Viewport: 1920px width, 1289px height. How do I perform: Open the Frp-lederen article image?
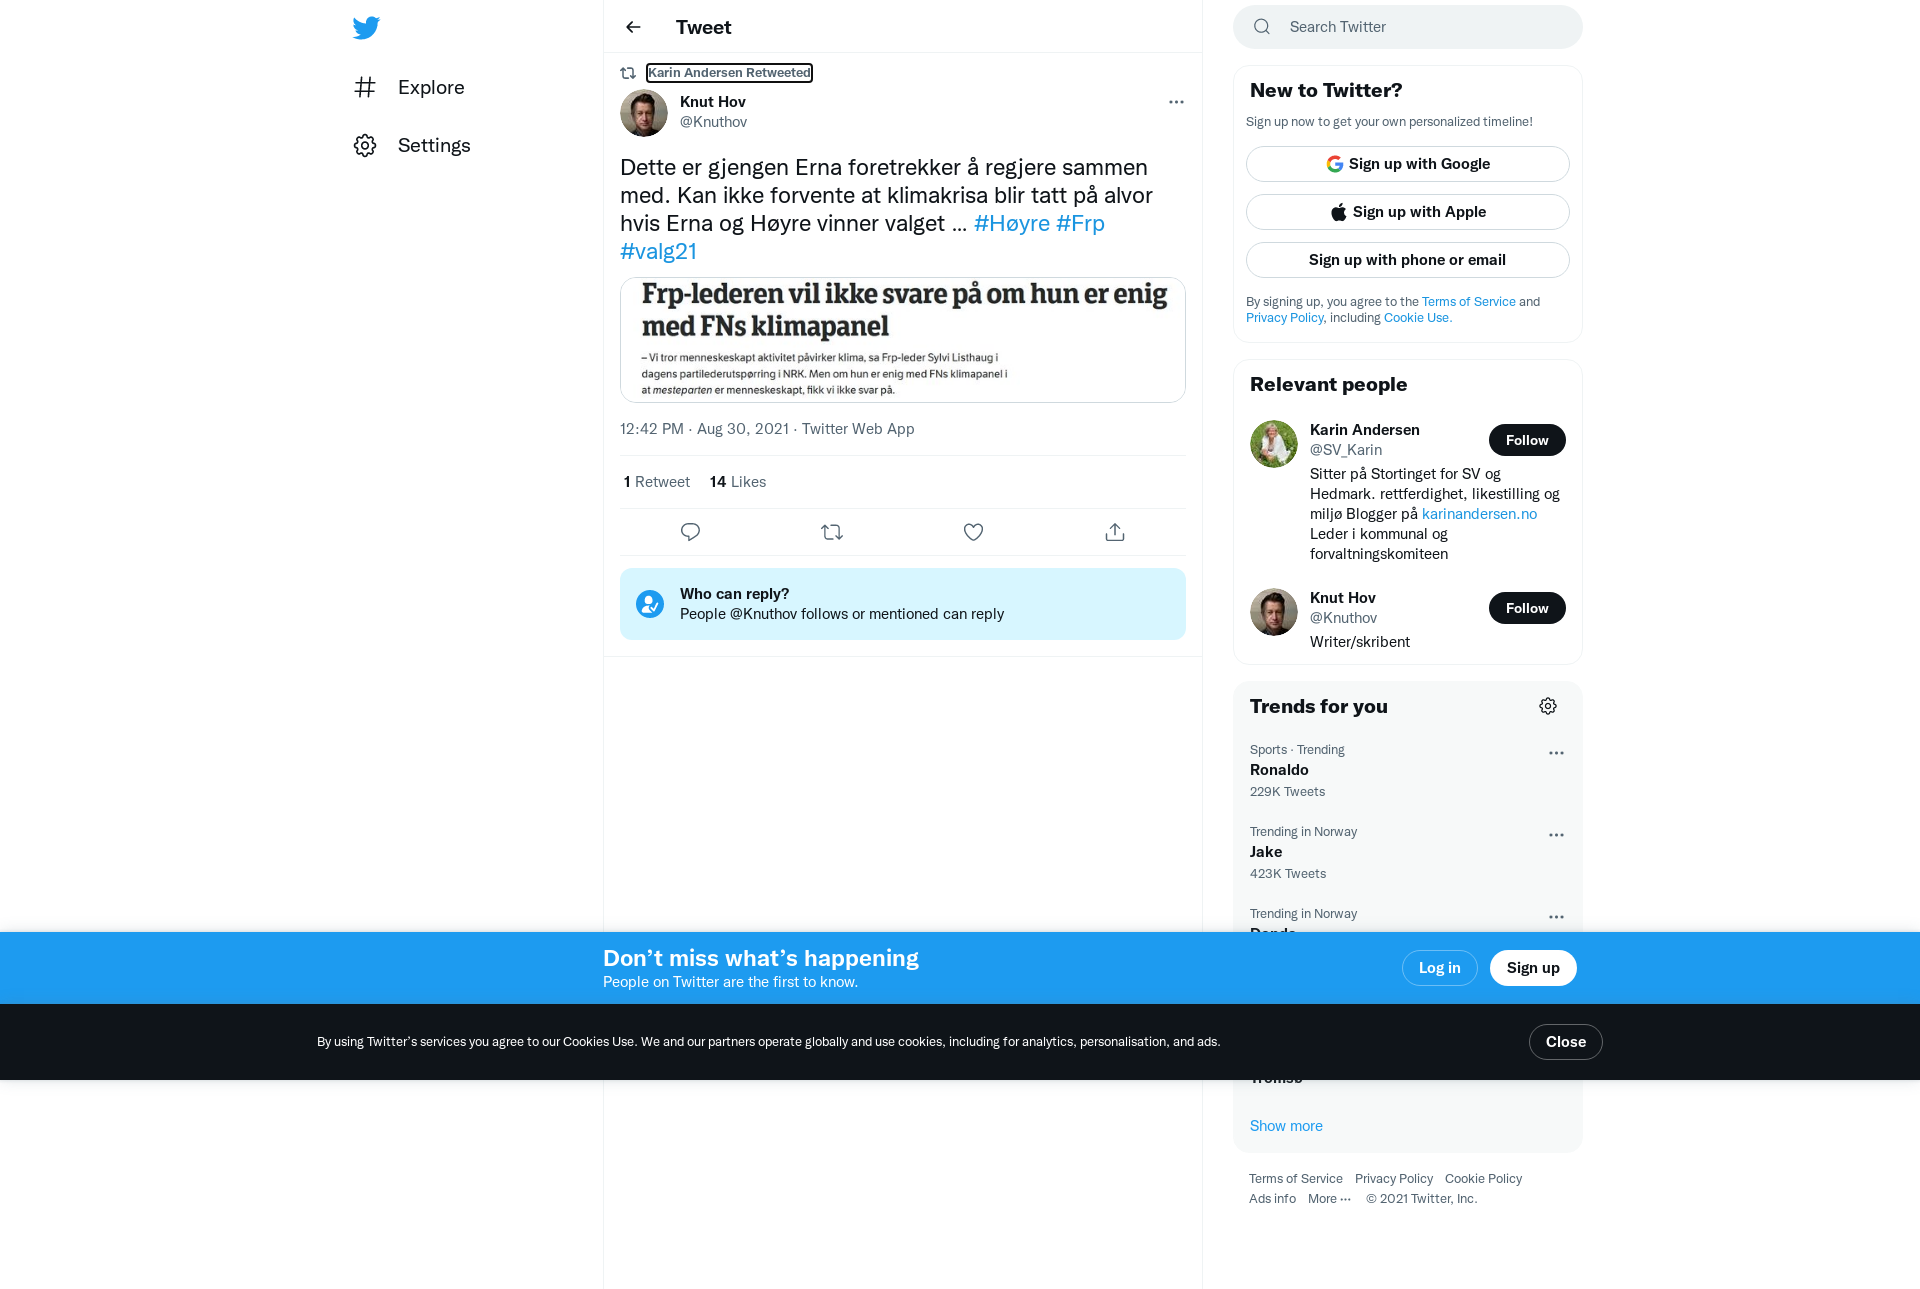tap(903, 340)
